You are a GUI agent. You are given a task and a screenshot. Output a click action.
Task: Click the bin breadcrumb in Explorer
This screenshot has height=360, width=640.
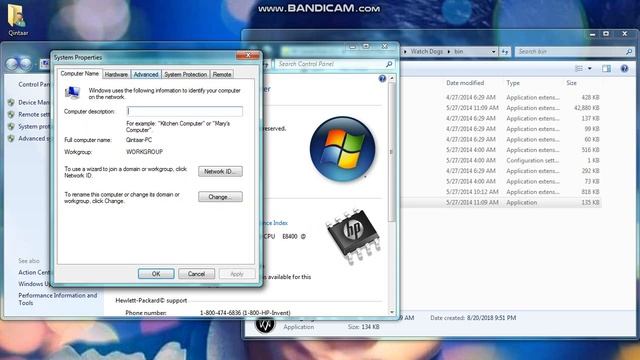(459, 52)
